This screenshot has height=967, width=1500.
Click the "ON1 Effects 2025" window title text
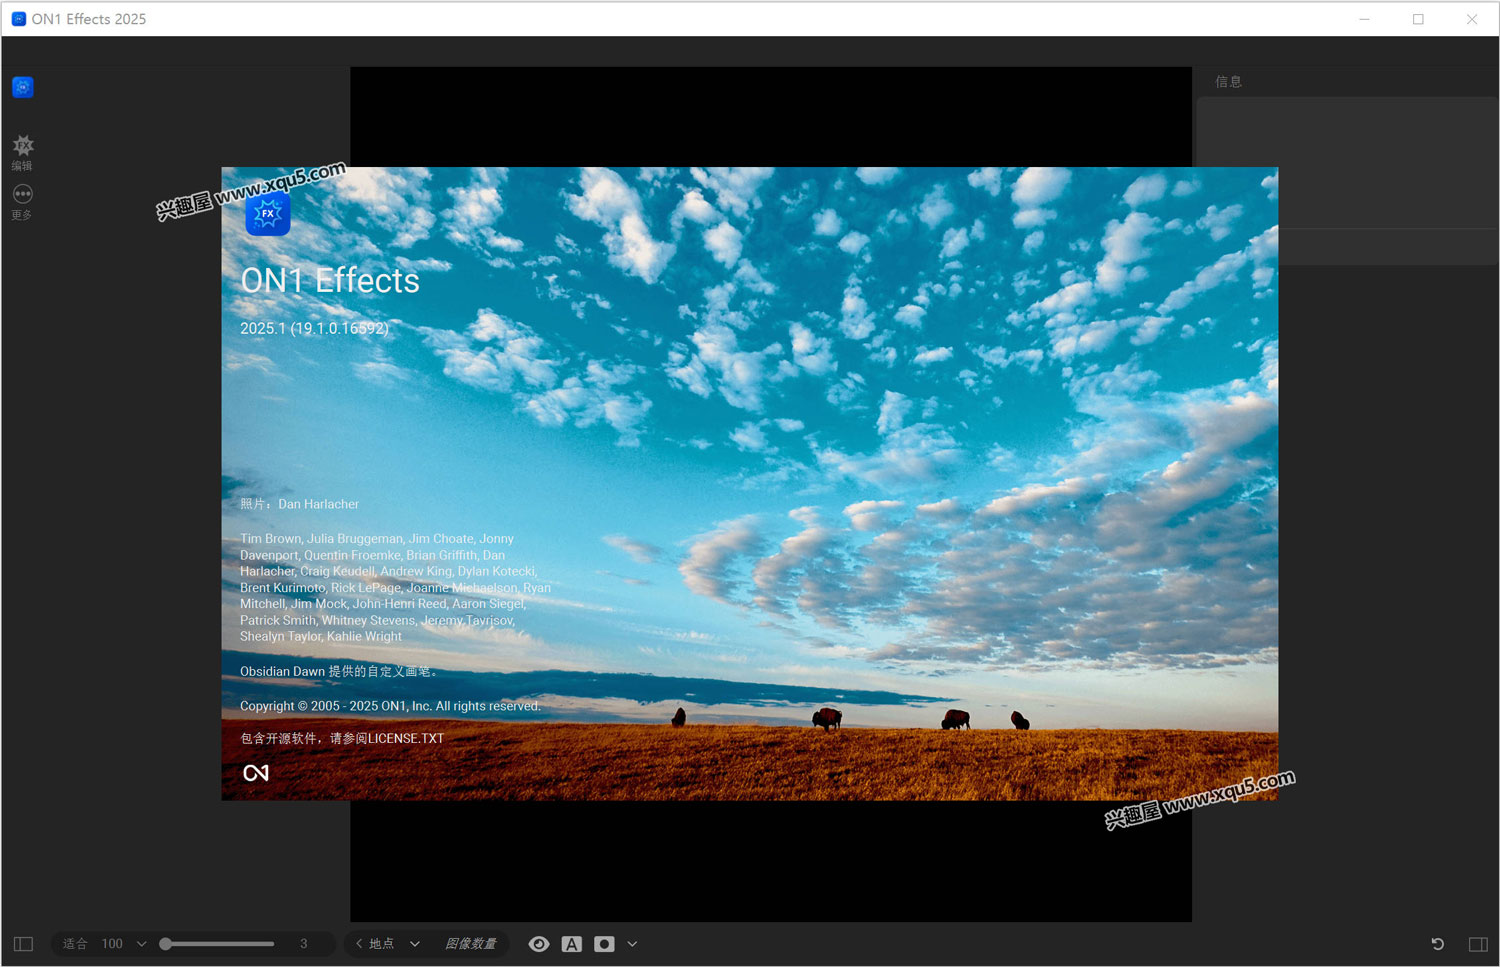(89, 19)
